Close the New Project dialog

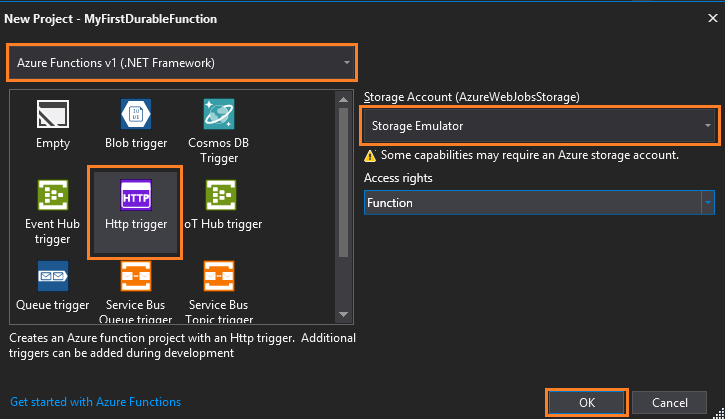coord(713,18)
